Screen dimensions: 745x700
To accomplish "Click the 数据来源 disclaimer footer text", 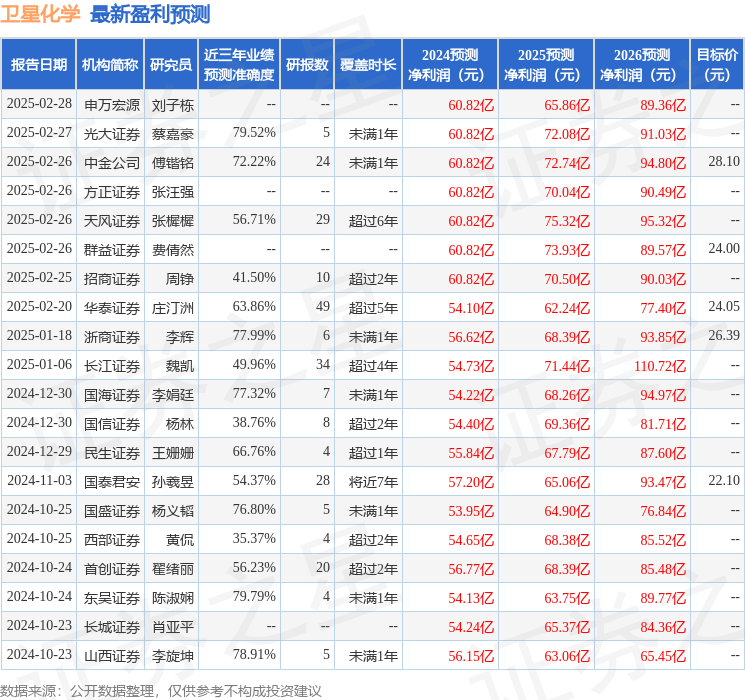I will (x=161, y=691).
